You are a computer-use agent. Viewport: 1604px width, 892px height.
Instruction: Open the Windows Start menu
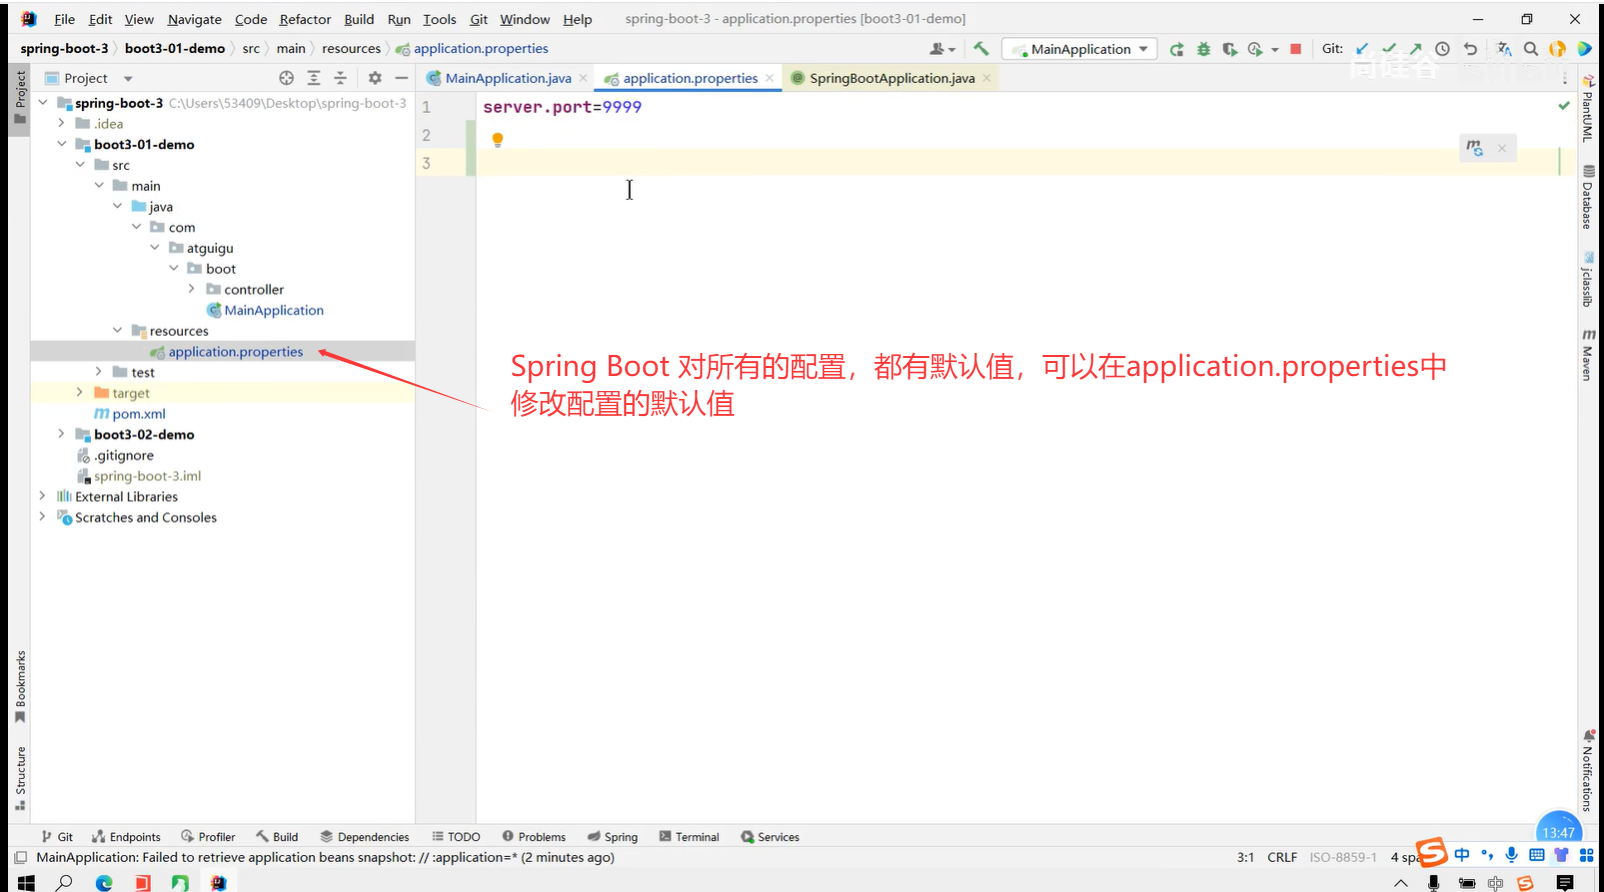click(x=26, y=882)
